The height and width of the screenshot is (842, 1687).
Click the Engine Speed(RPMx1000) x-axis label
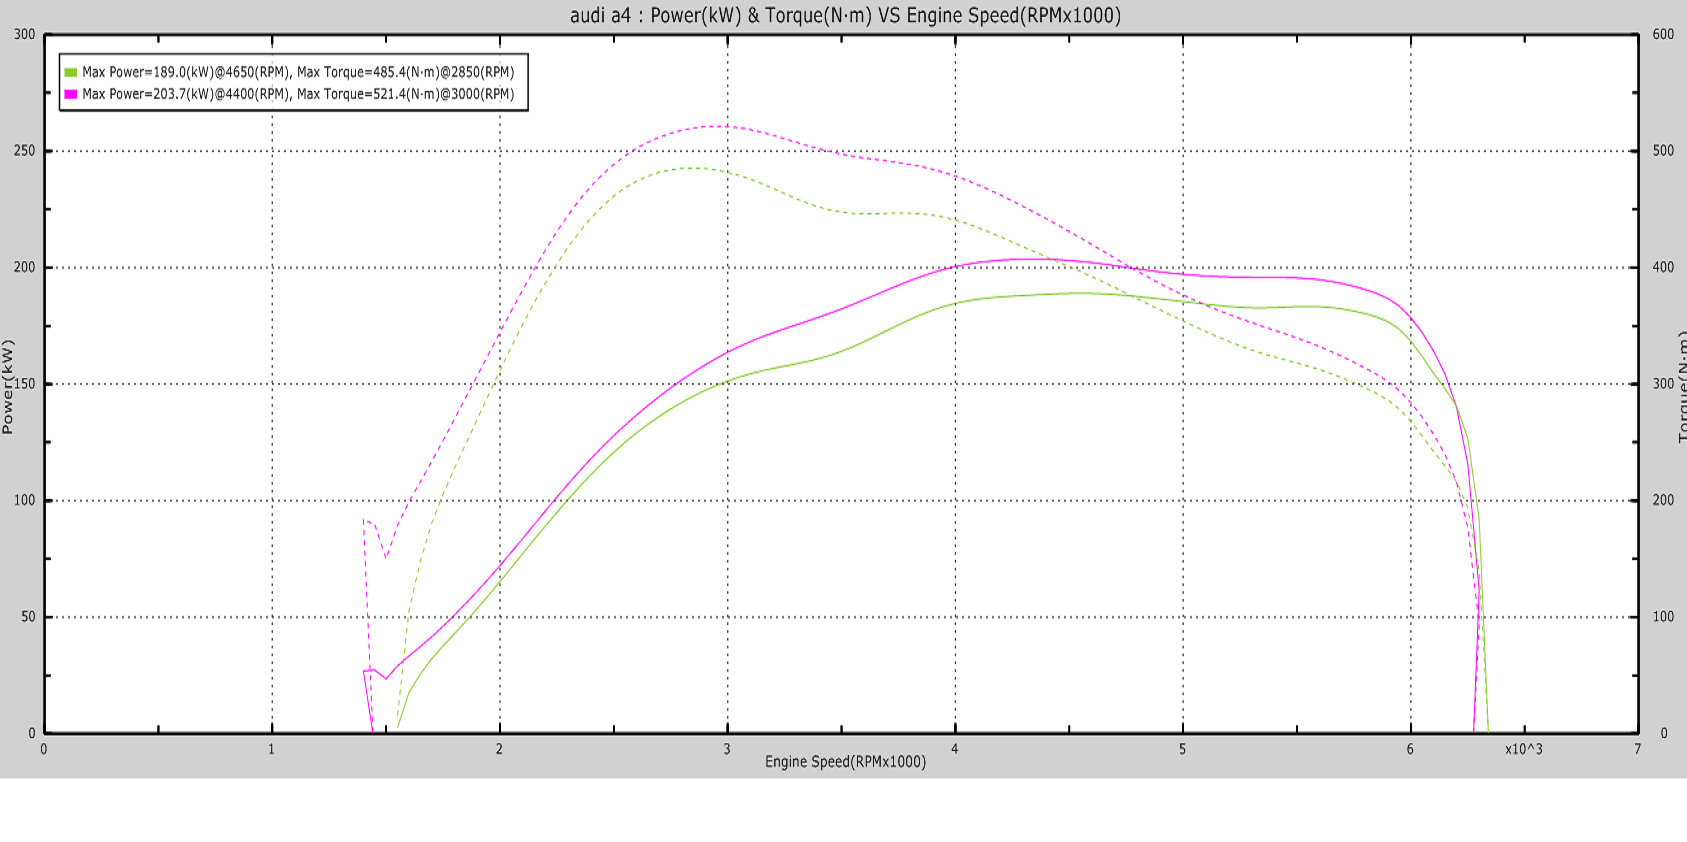tap(845, 762)
